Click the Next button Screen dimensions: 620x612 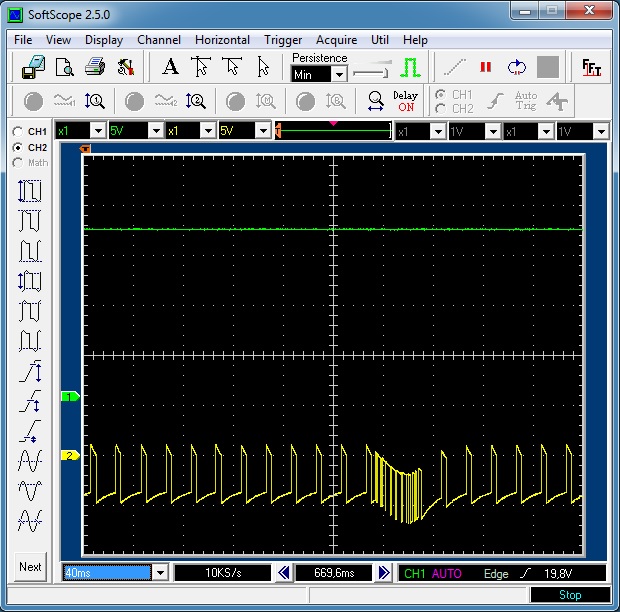point(30,567)
